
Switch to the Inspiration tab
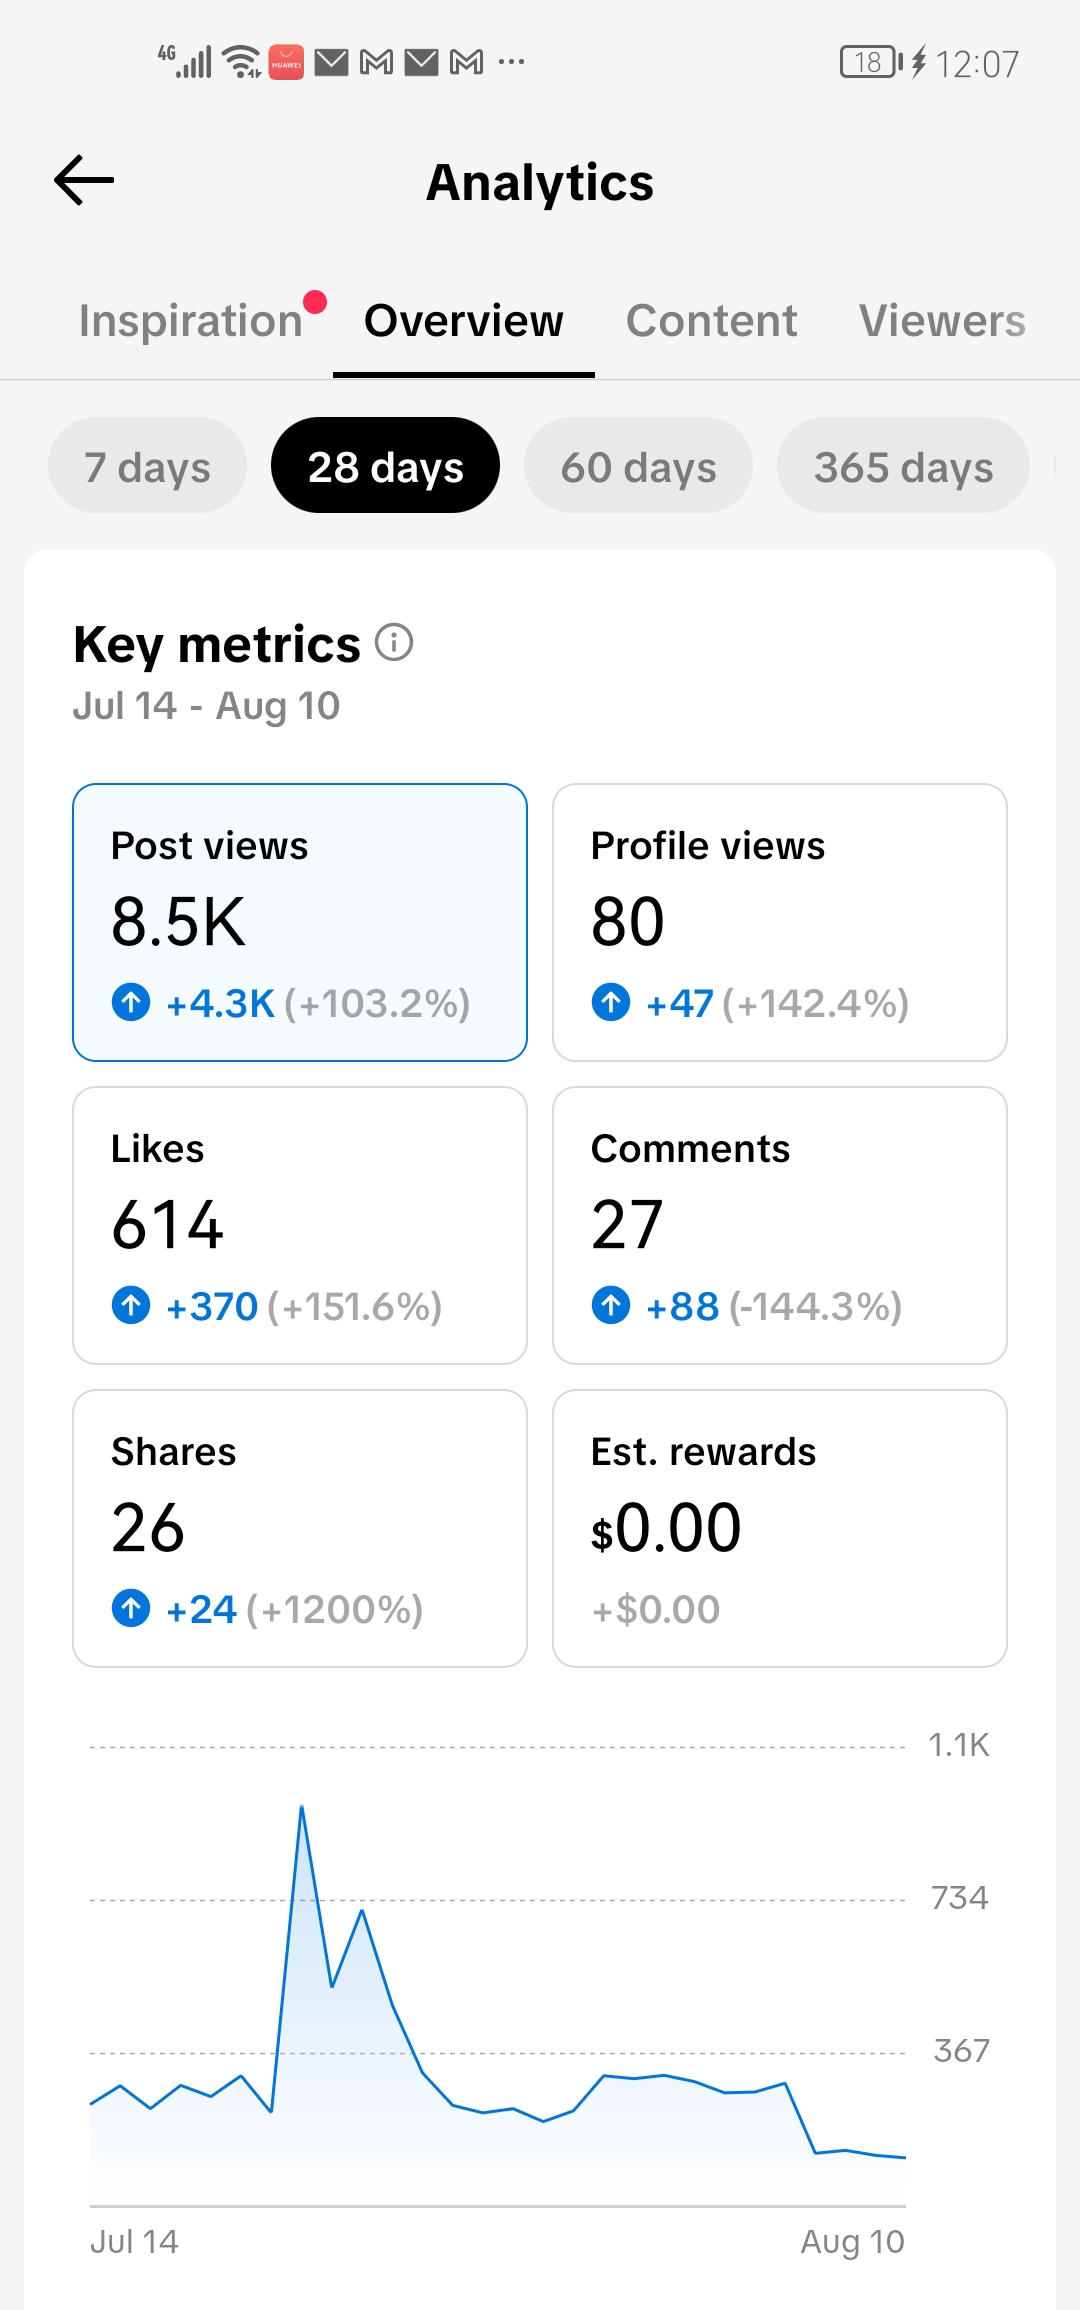click(x=191, y=321)
